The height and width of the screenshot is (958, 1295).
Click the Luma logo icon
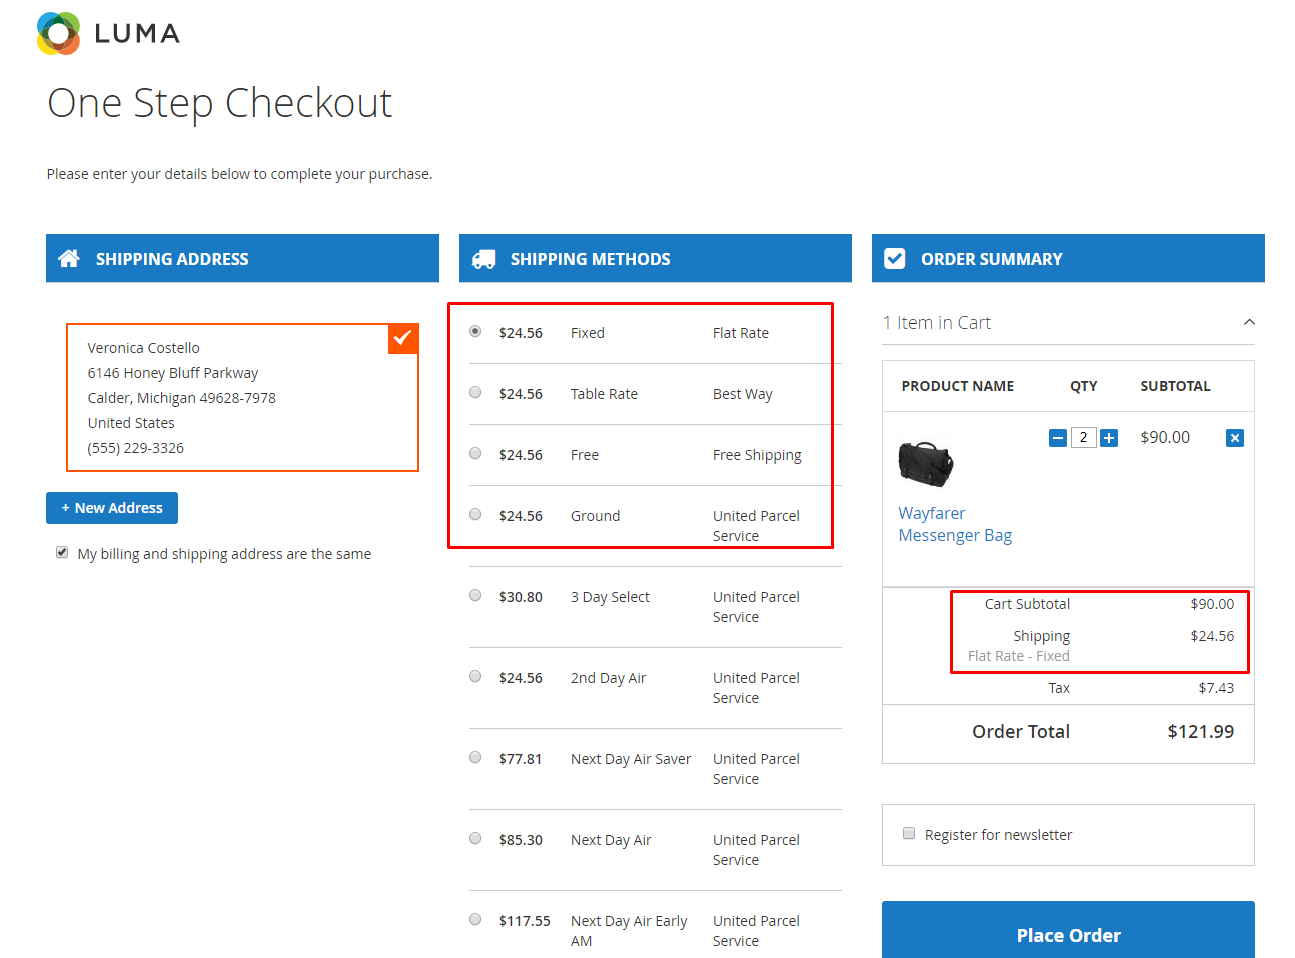[x=58, y=33]
